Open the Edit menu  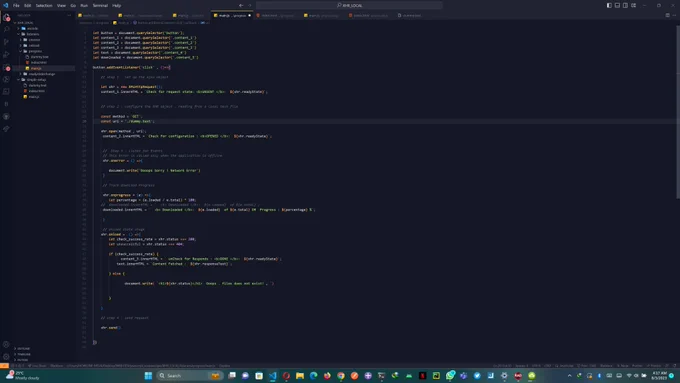pyautogui.click(x=27, y=5)
